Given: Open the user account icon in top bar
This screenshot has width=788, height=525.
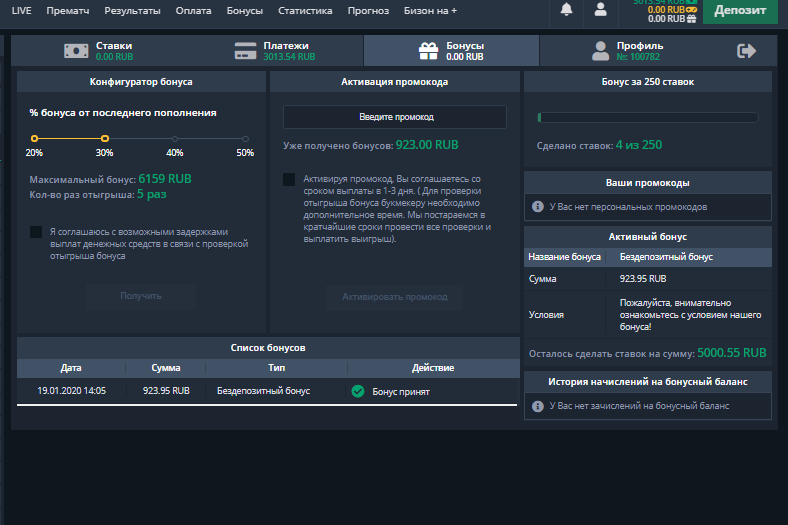Looking at the screenshot, I should (x=600, y=10).
